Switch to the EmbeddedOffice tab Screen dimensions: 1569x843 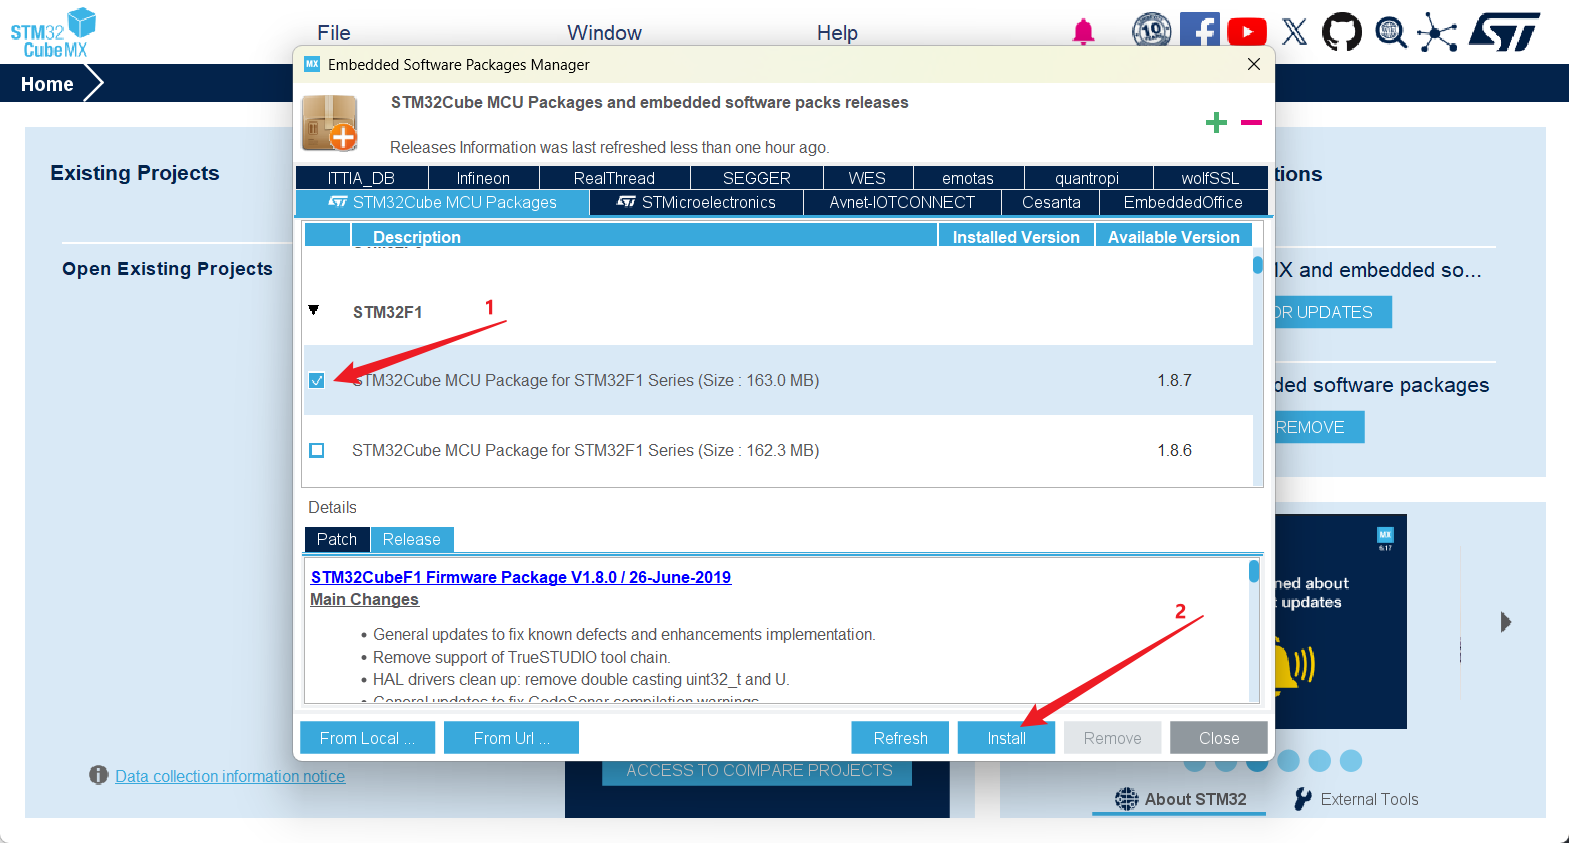tap(1184, 202)
